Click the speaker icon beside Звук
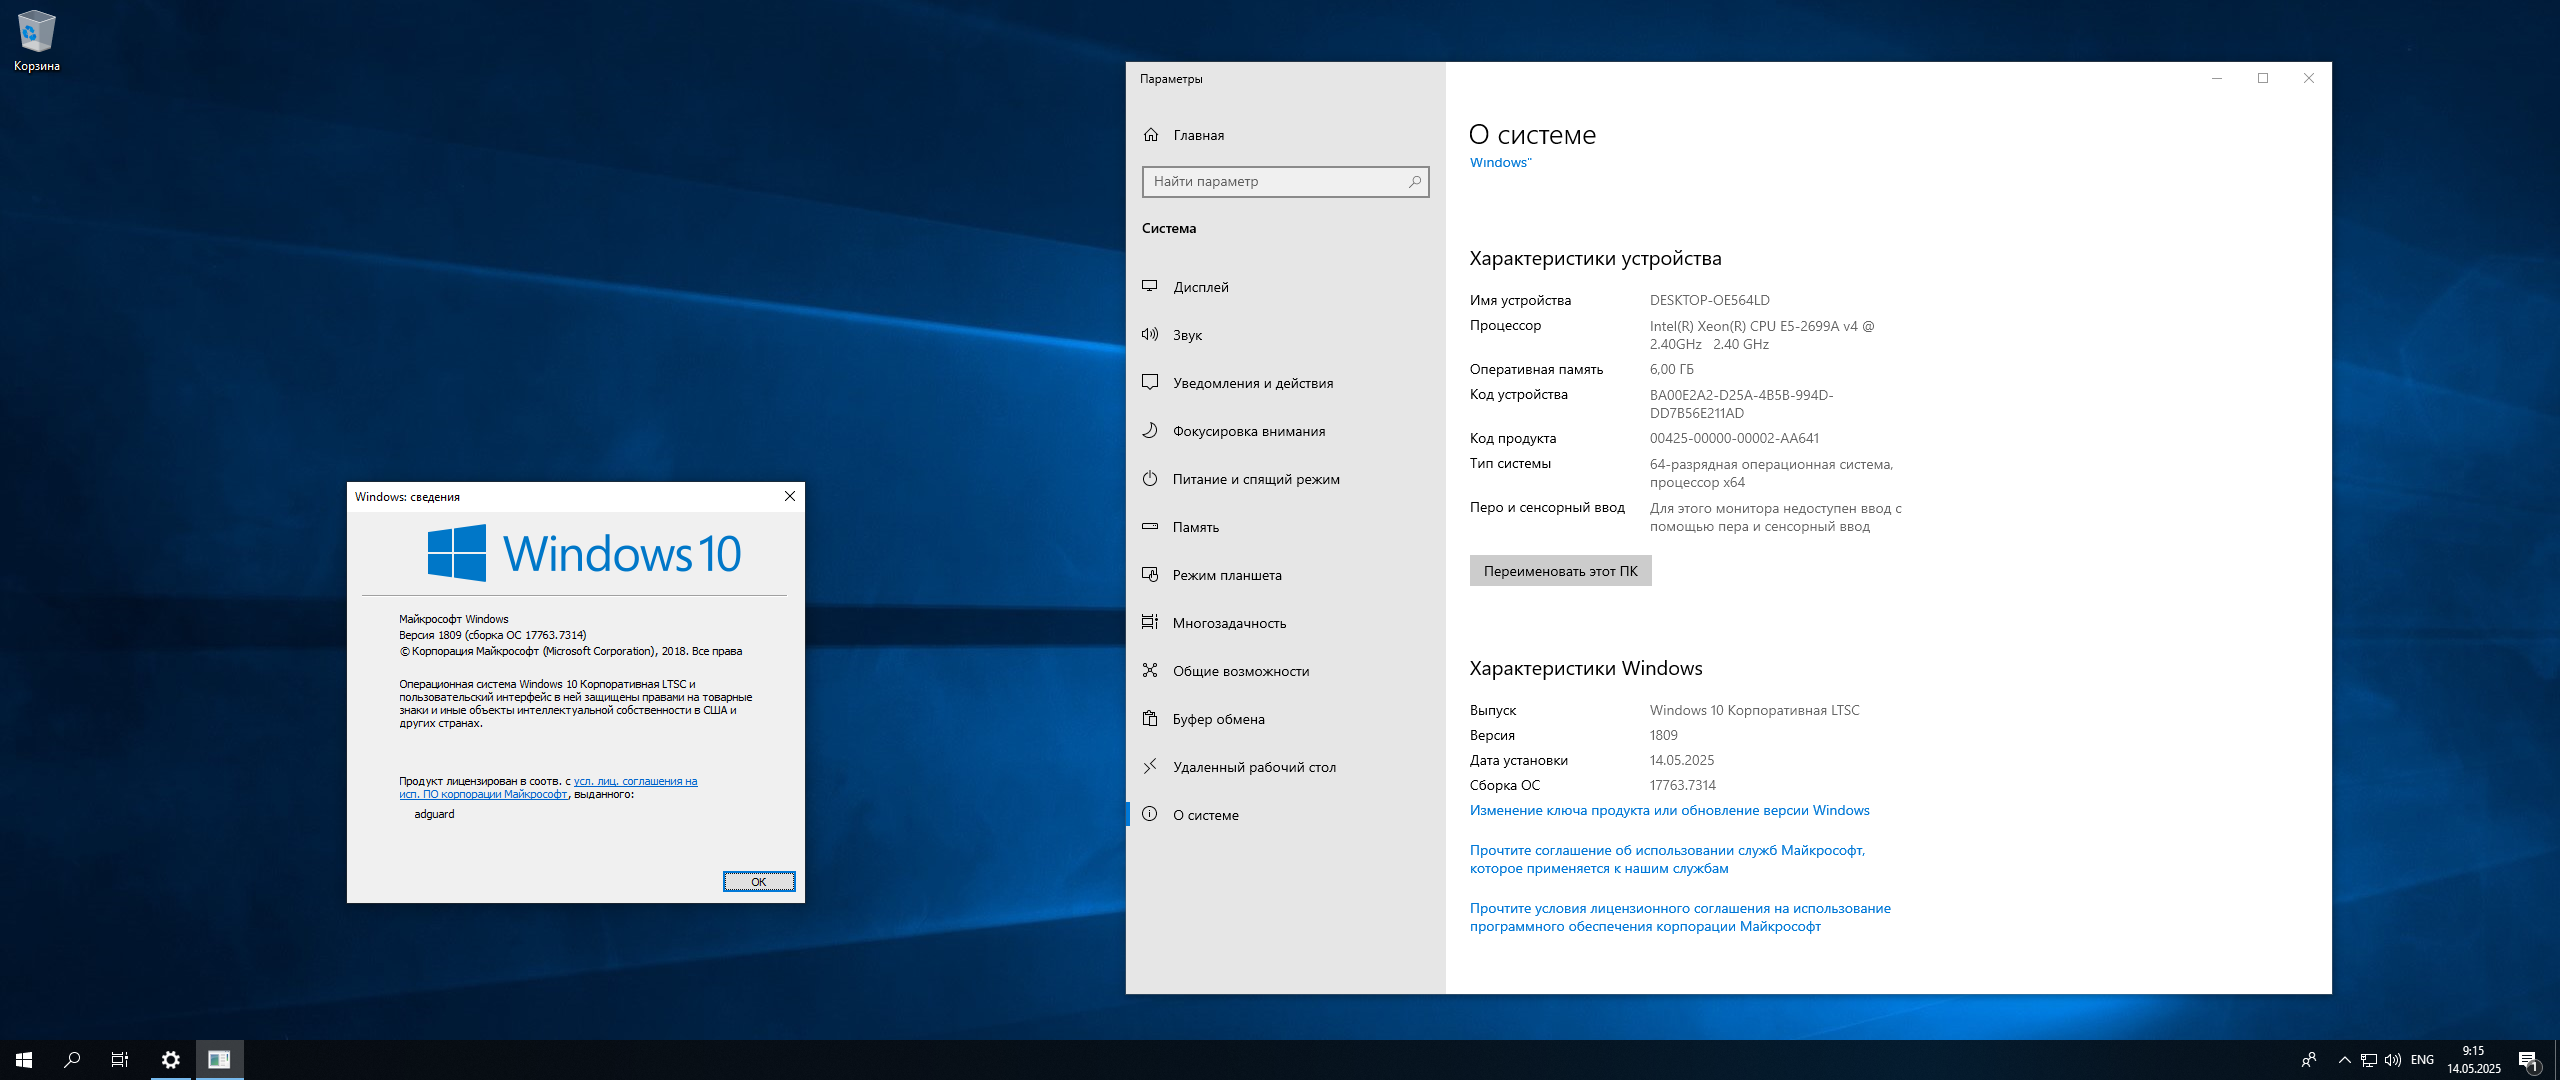The image size is (2560, 1080). coord(1150,334)
